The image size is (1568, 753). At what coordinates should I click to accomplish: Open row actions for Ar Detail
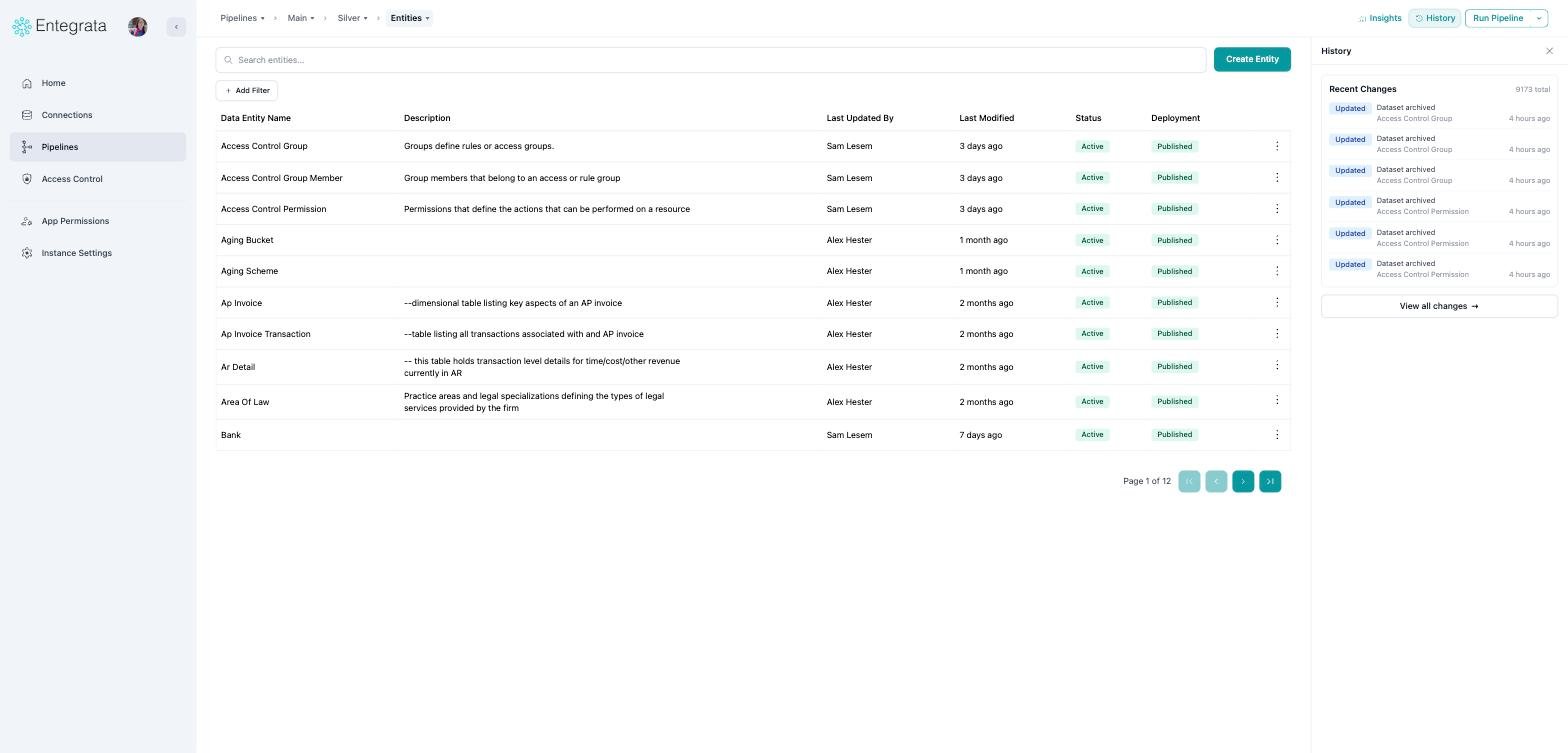[1277, 366]
